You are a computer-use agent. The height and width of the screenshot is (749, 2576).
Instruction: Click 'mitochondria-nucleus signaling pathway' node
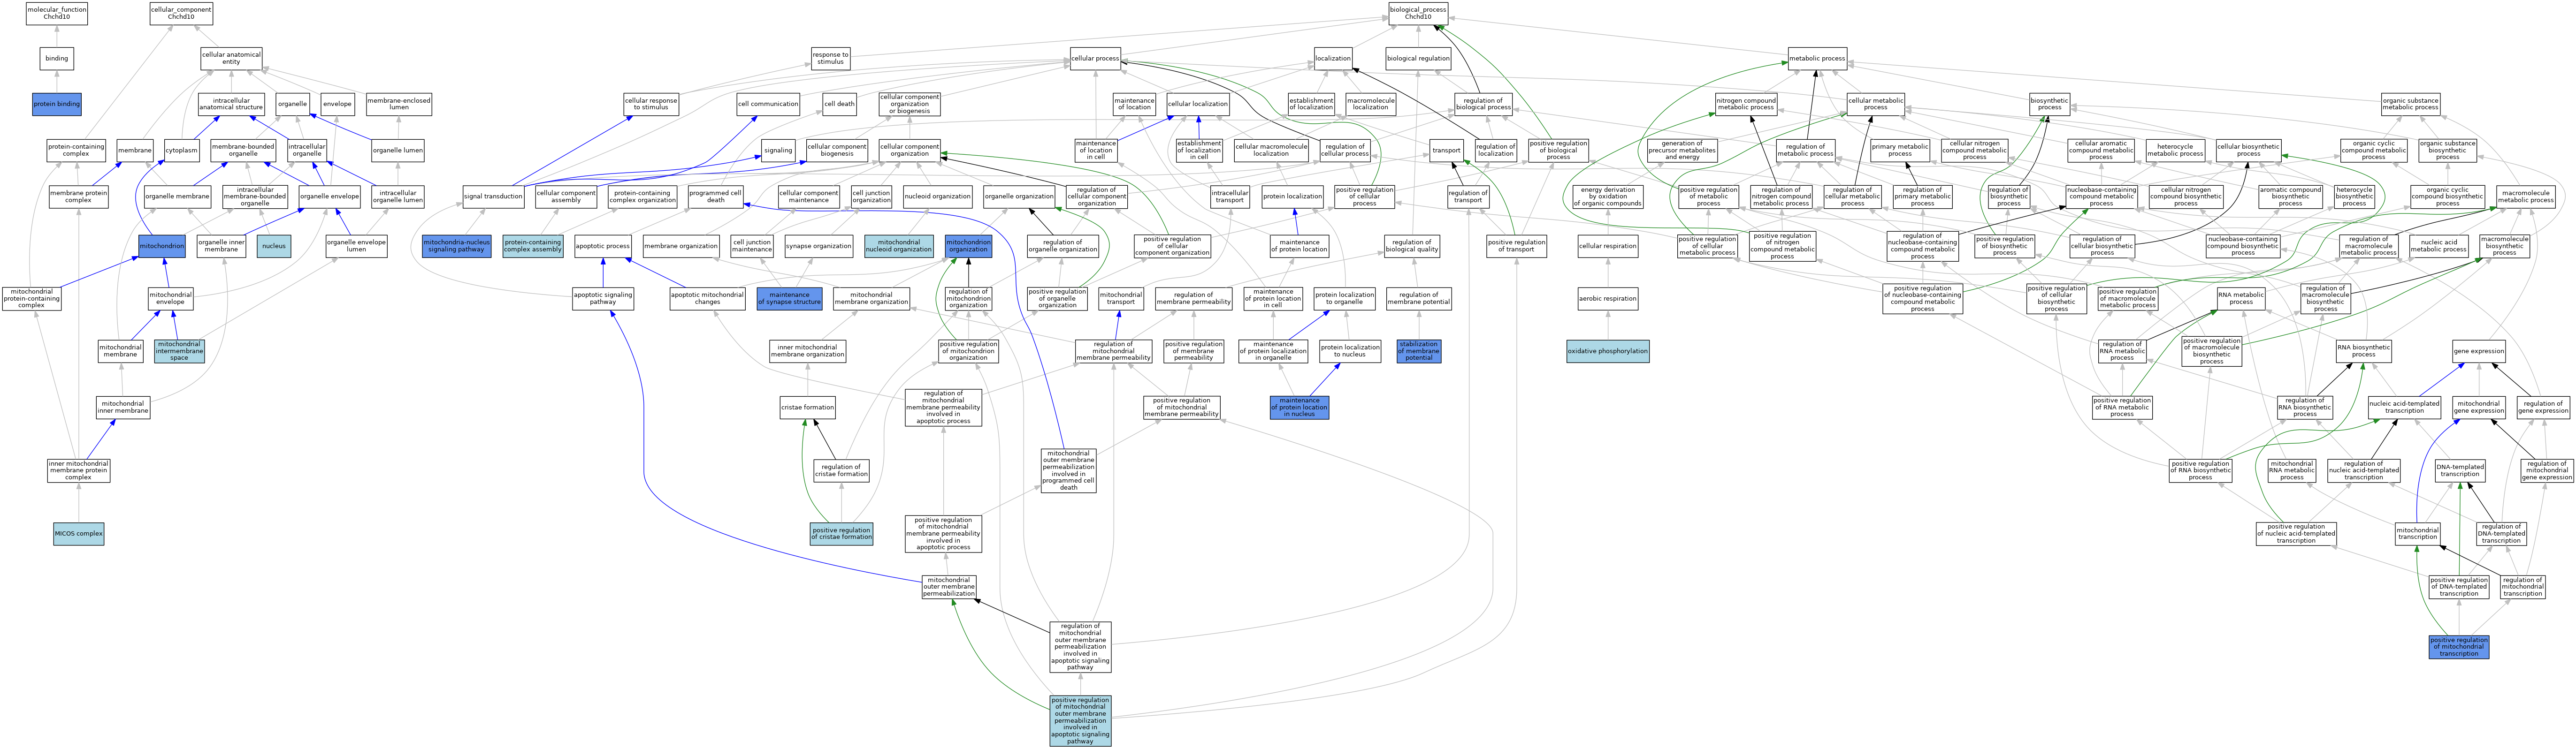click(x=457, y=246)
